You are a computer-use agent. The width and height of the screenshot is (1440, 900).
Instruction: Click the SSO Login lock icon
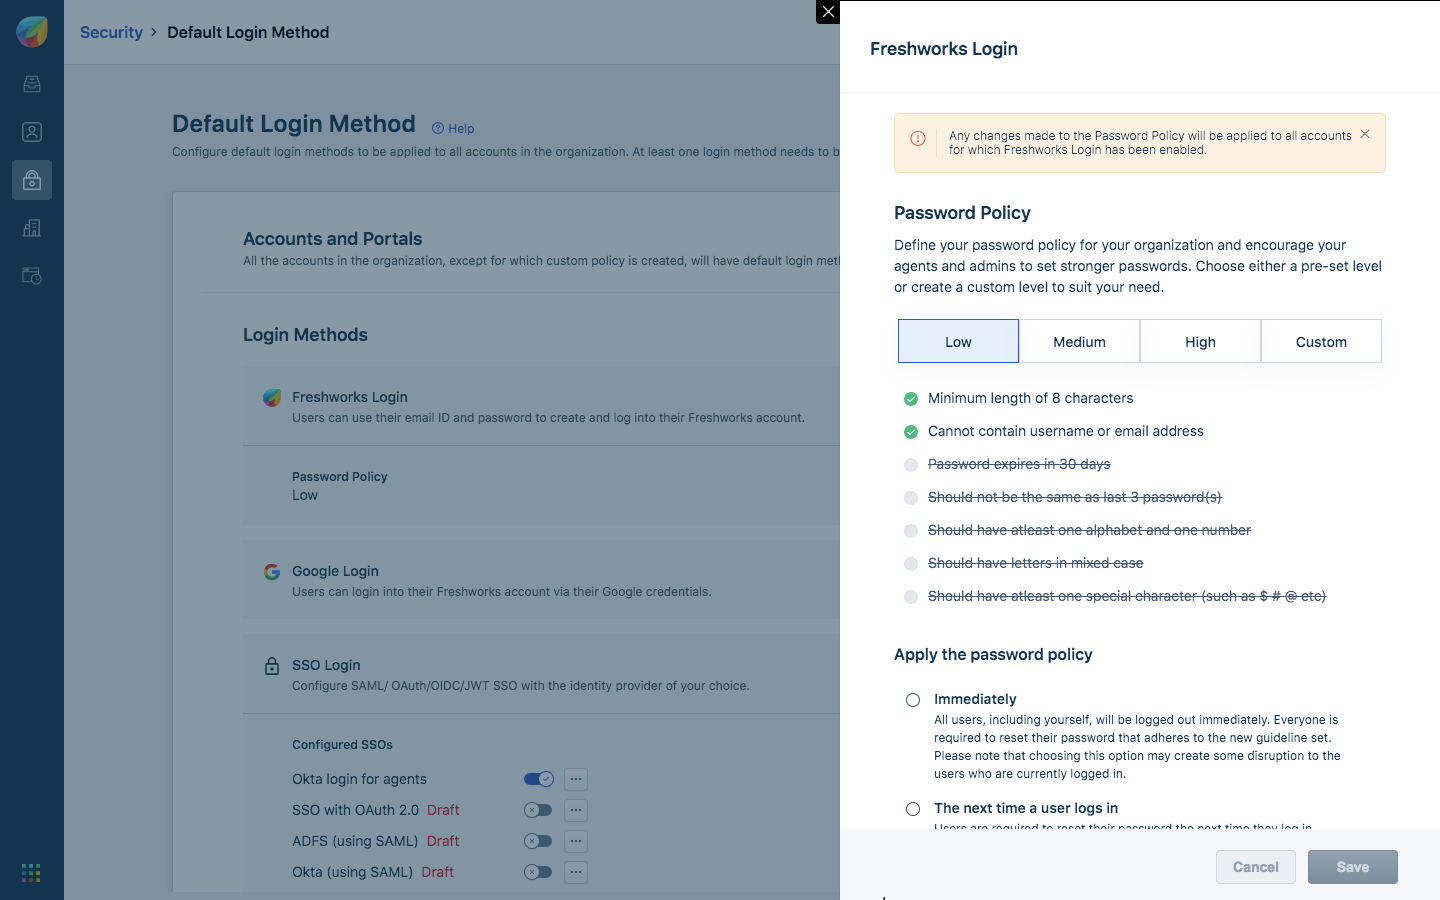272,666
